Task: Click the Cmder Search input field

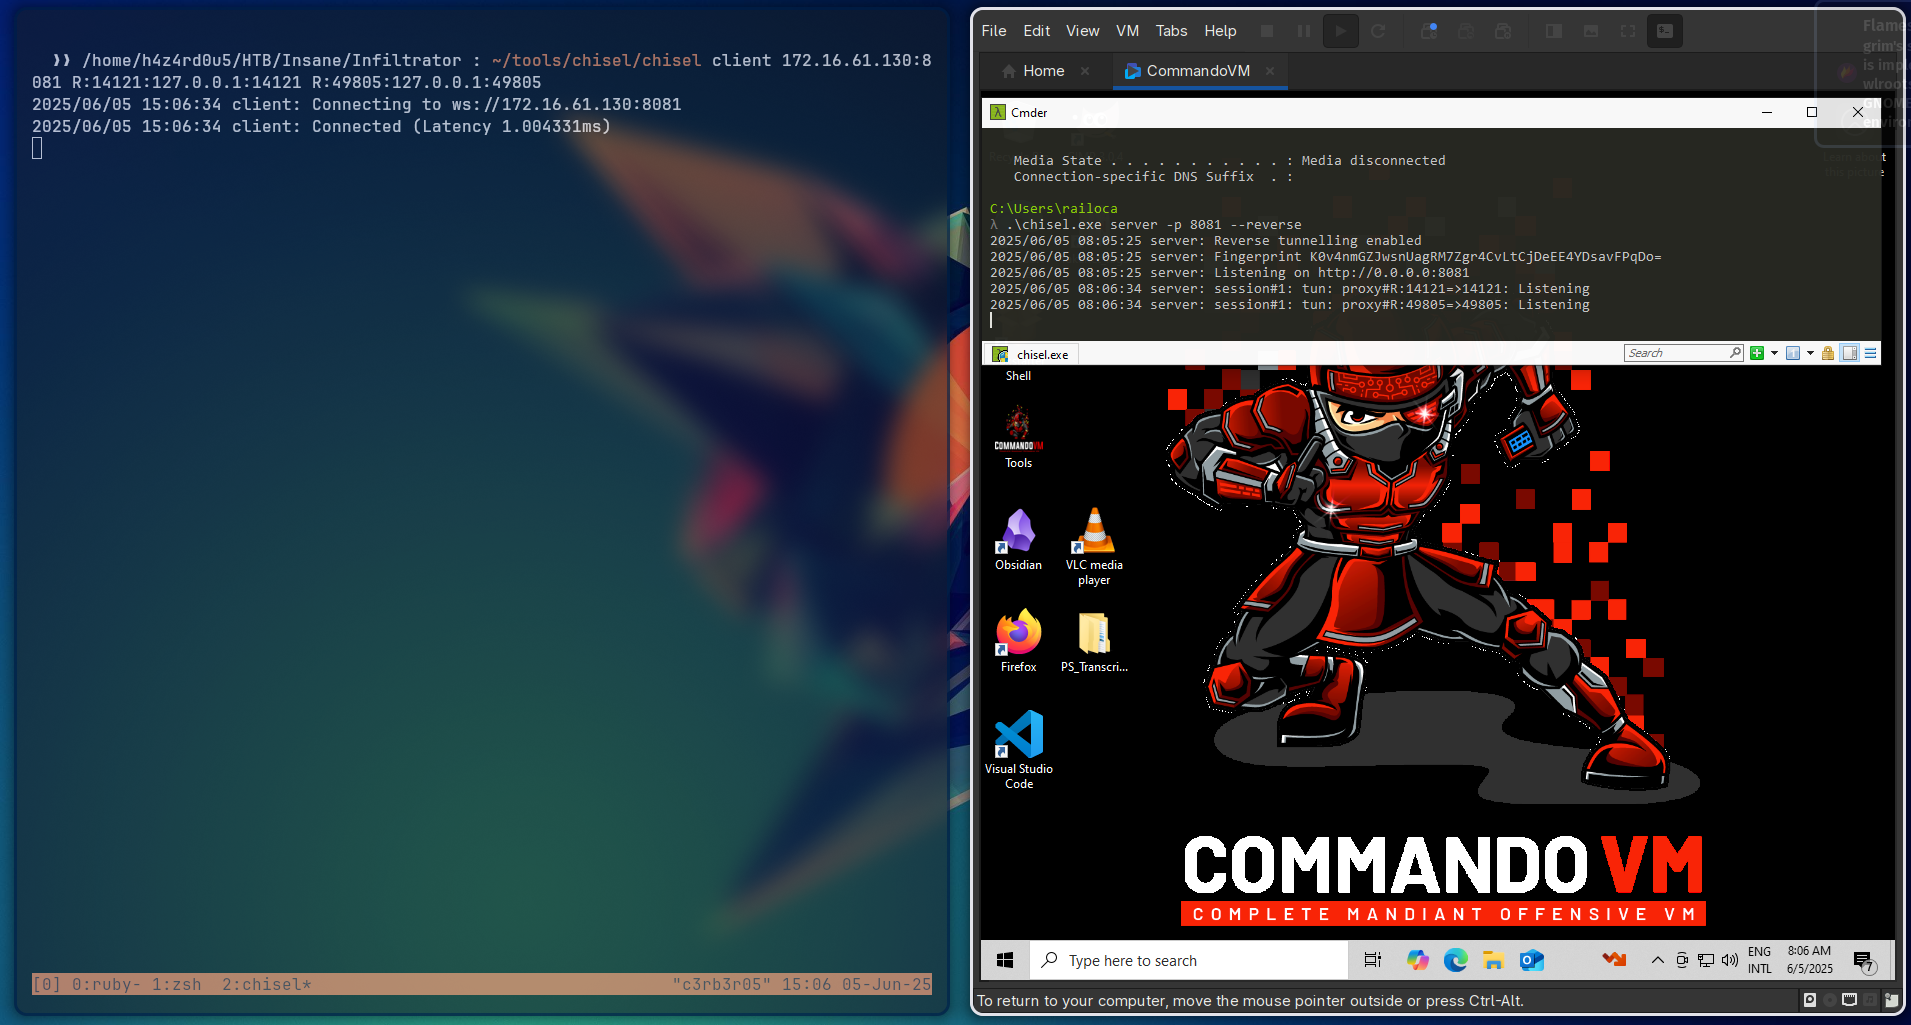Action: 1676,353
